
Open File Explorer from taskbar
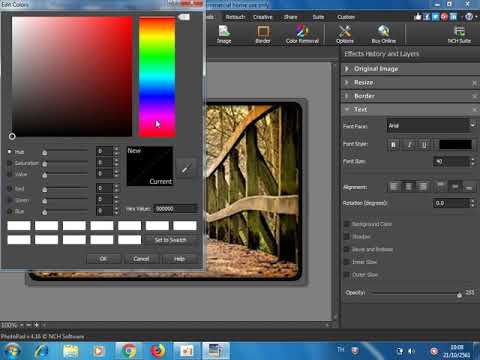click(x=71, y=351)
